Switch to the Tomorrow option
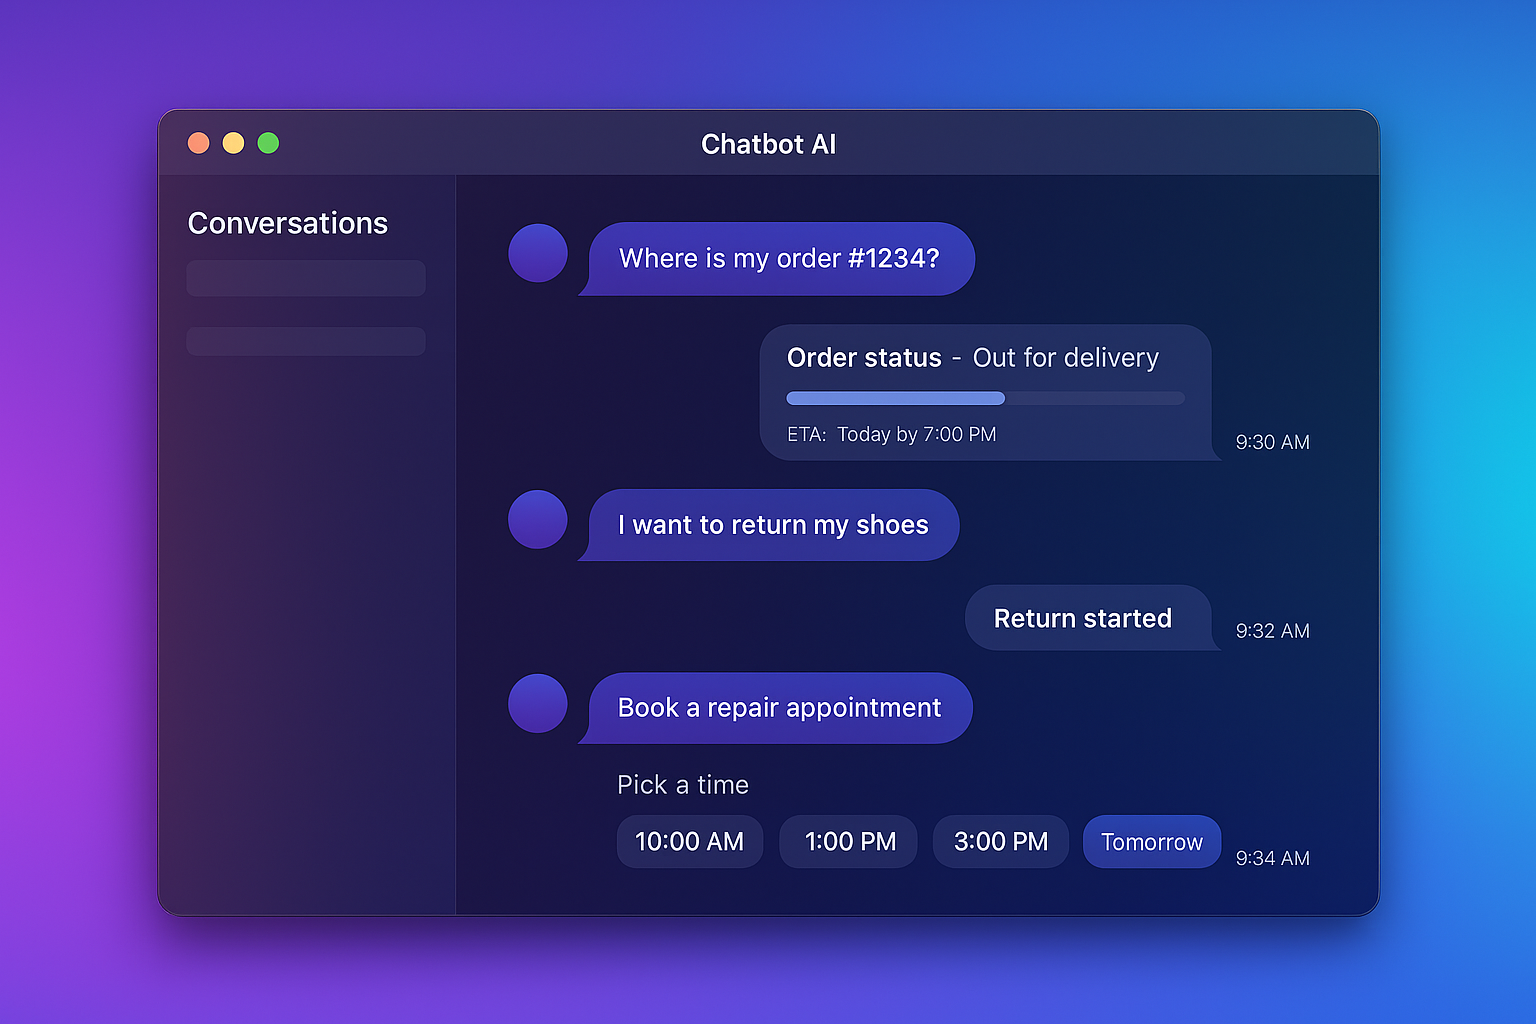 click(1151, 842)
